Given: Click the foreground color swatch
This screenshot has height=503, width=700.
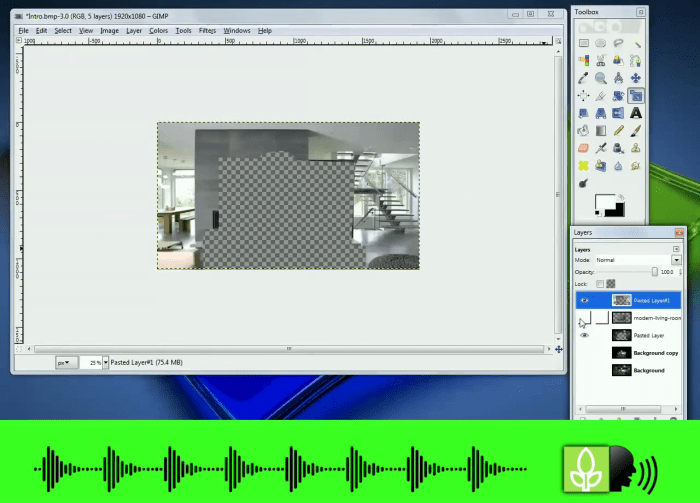Looking at the screenshot, I should coord(603,203).
